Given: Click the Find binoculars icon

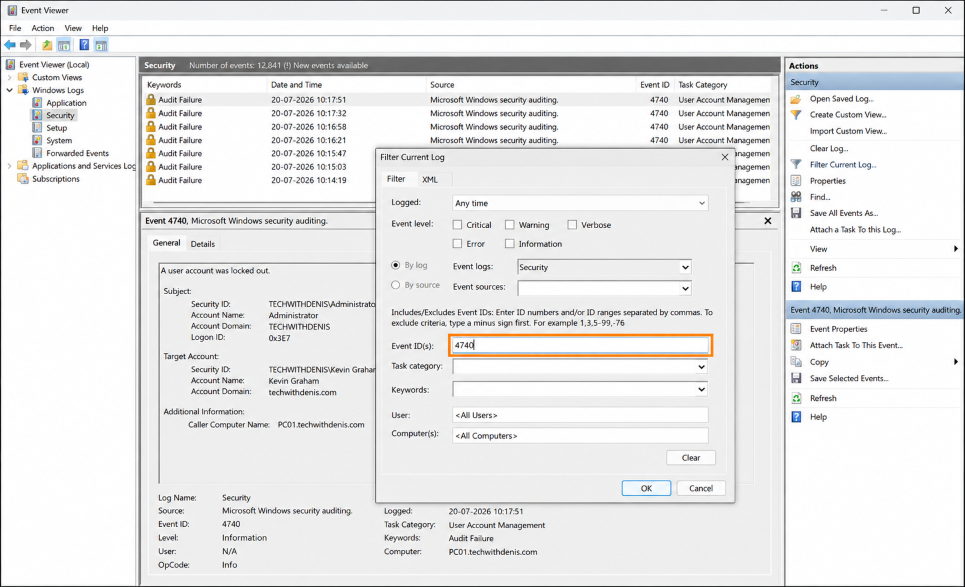Looking at the screenshot, I should 796,197.
